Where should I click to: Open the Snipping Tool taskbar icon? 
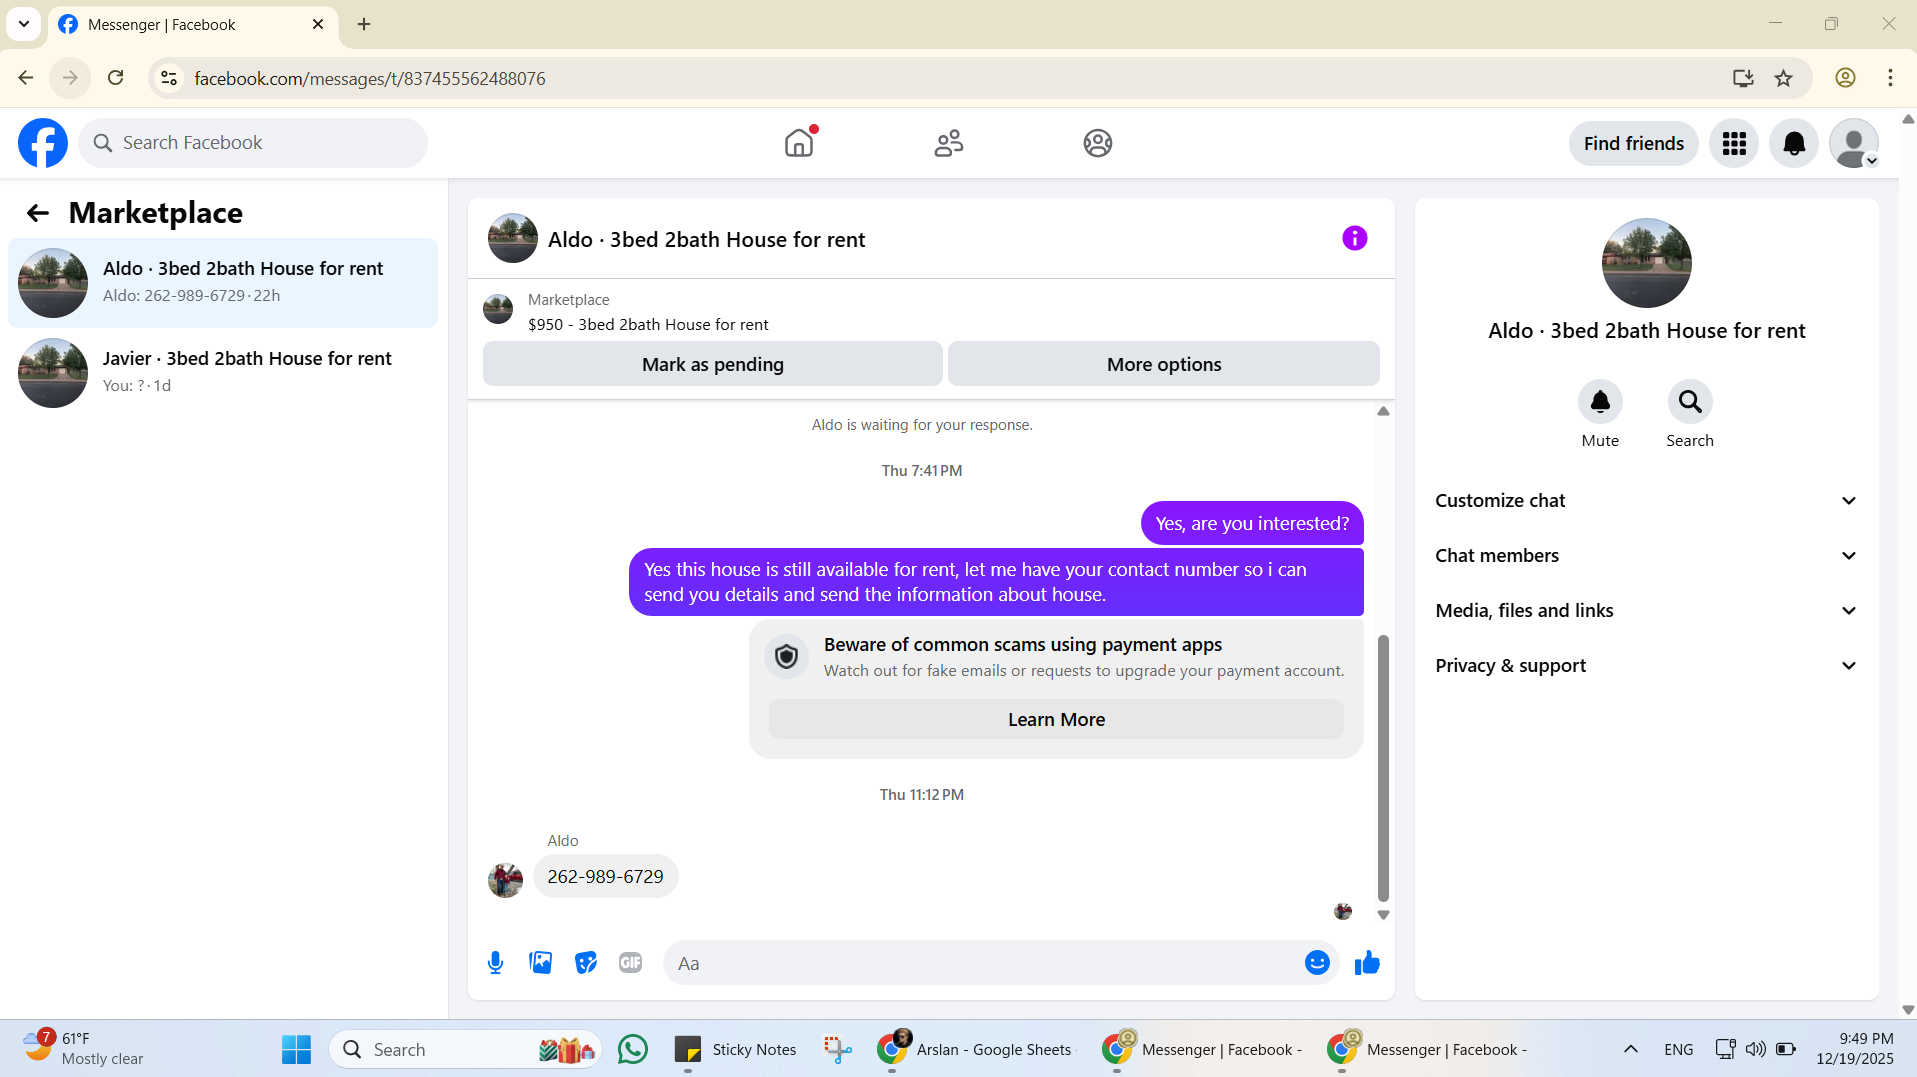[x=837, y=1049]
